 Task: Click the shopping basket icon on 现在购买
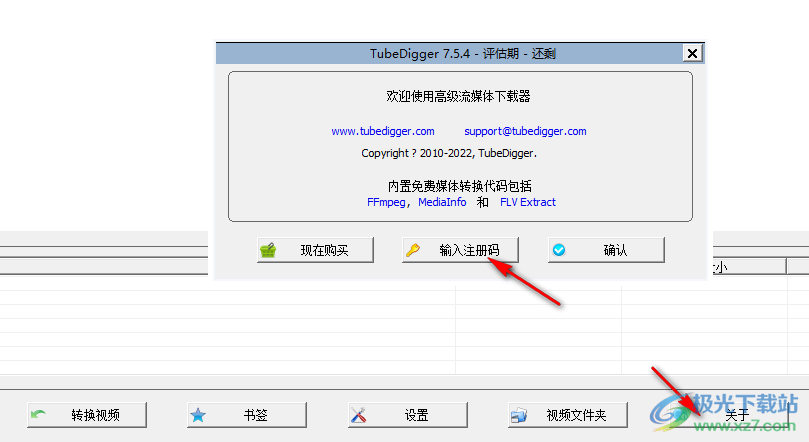click(268, 251)
